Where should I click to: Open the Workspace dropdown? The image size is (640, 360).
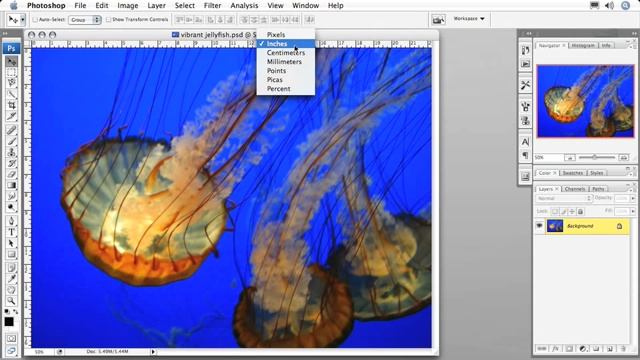[469, 19]
